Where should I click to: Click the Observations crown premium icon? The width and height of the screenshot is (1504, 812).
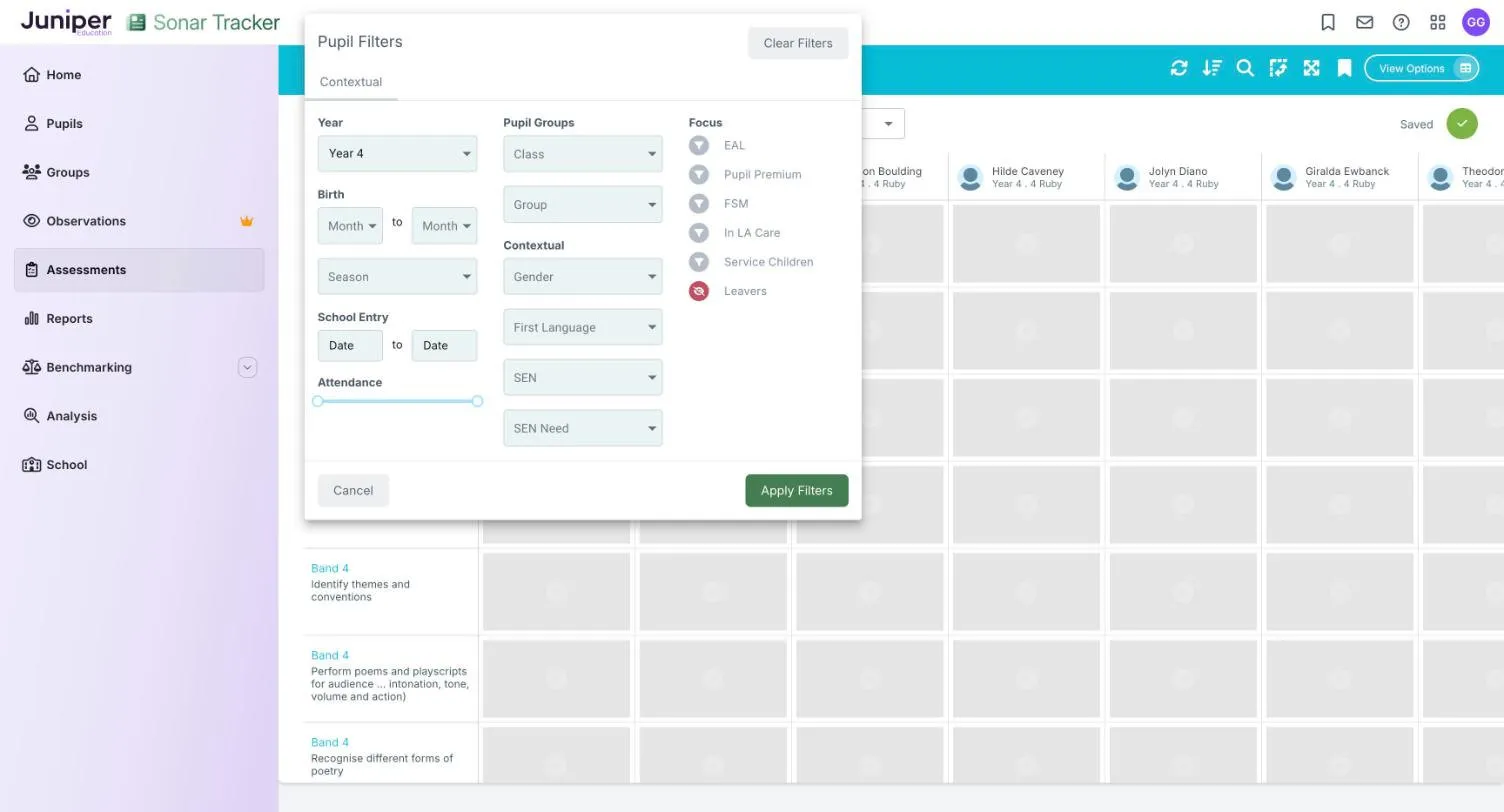247,221
